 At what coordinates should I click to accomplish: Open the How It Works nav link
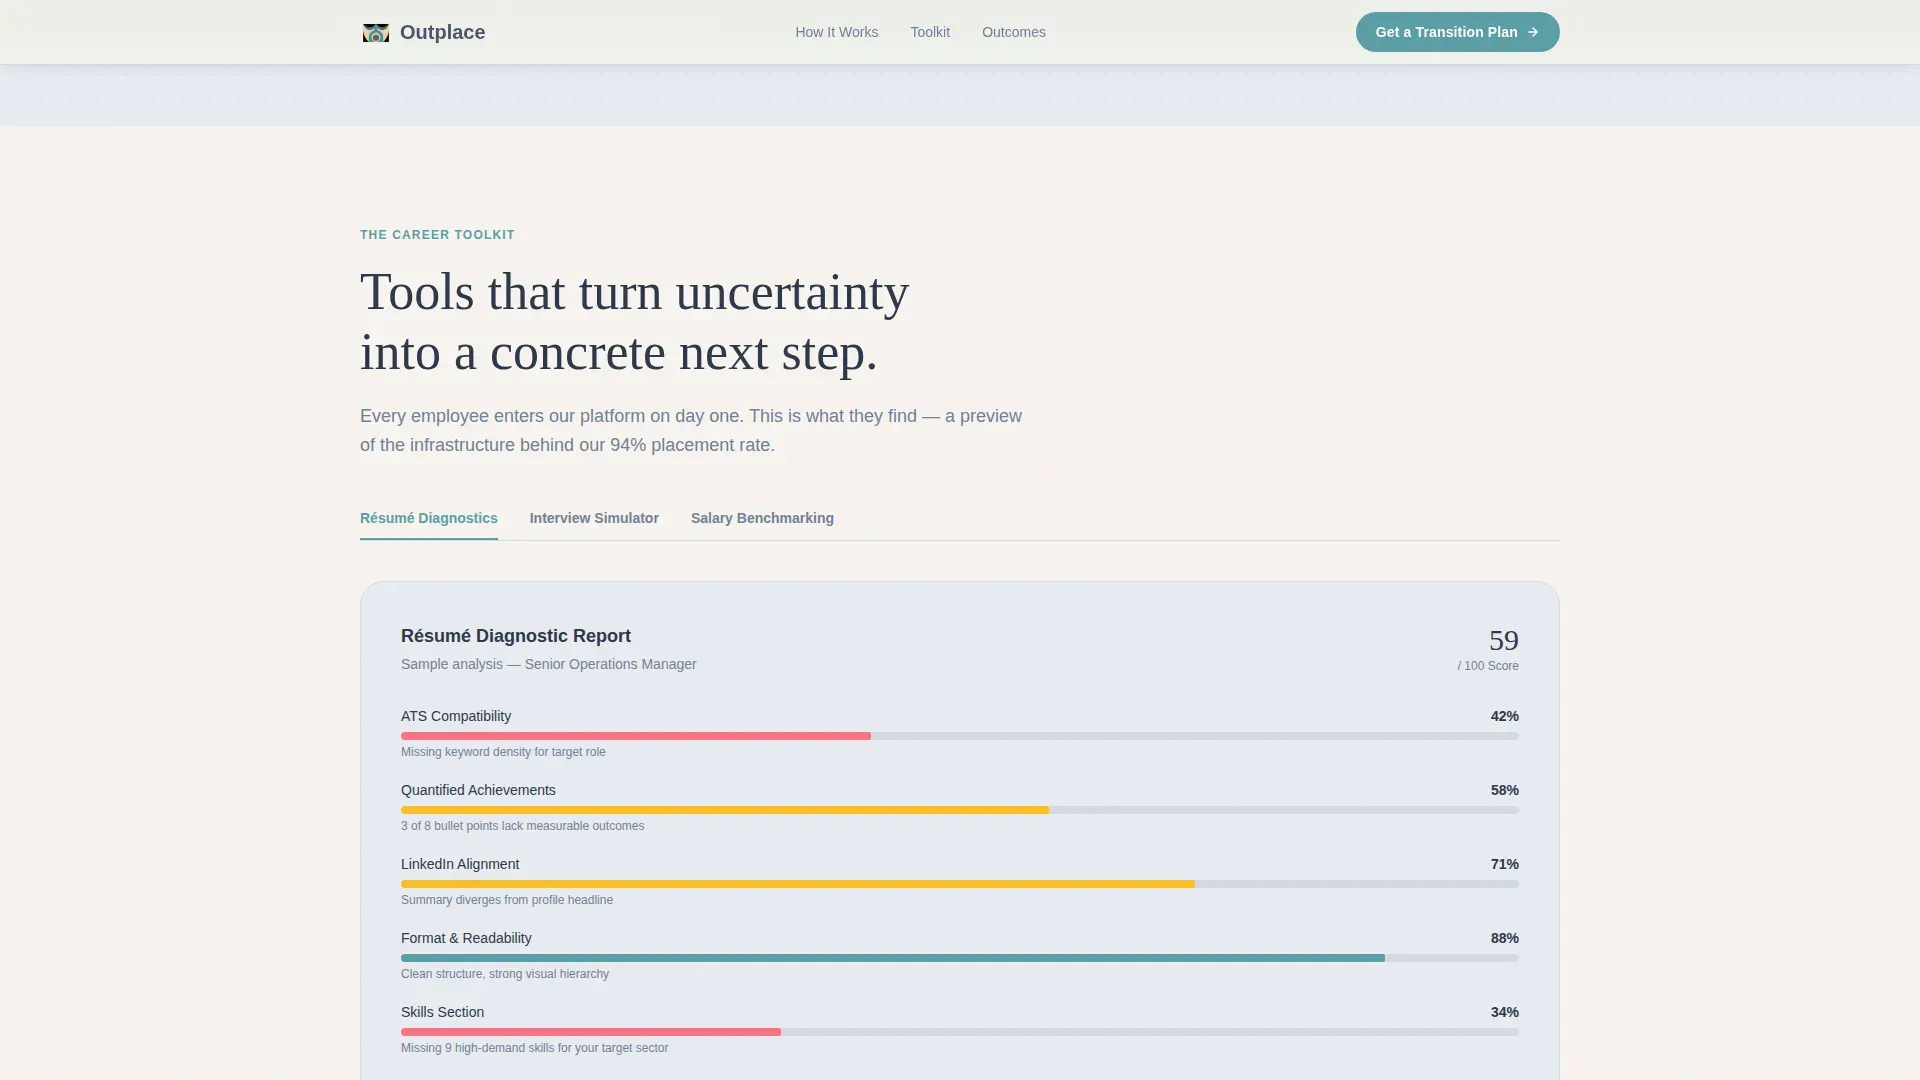(x=836, y=32)
